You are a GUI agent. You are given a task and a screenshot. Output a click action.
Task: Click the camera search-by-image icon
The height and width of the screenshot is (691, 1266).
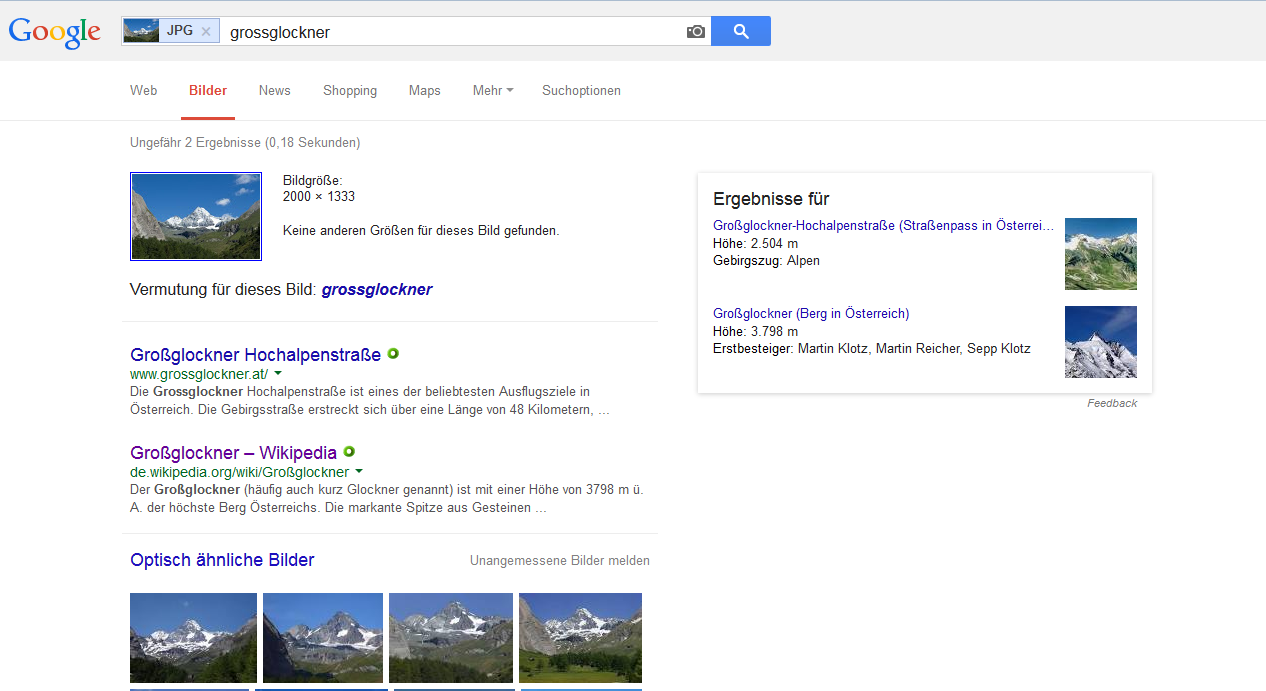pos(696,31)
